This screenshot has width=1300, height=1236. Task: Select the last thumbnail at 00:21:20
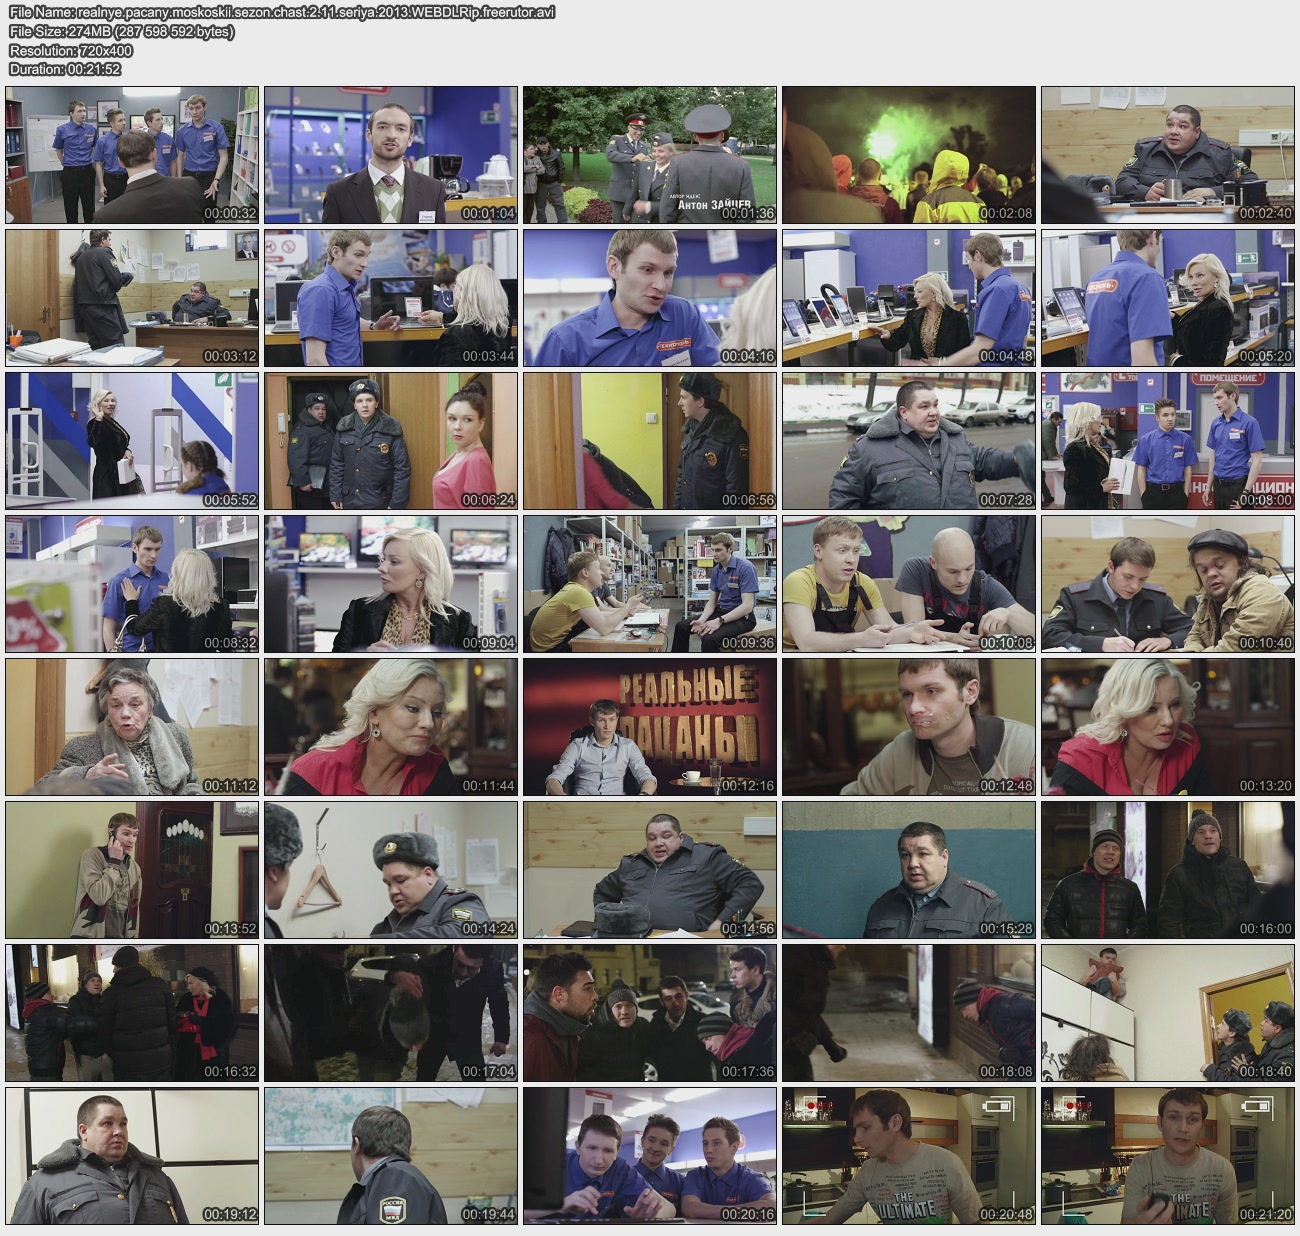tap(1167, 1156)
